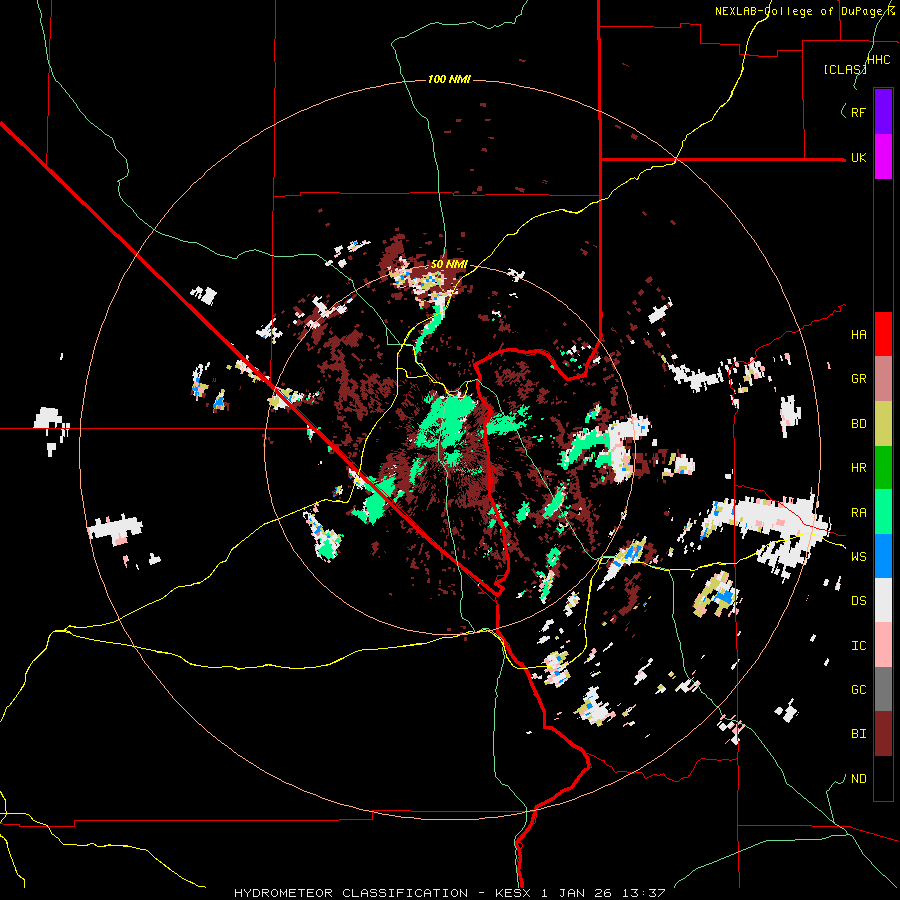The width and height of the screenshot is (900, 900).
Task: Click the GR legend color block
Action: coord(883,379)
